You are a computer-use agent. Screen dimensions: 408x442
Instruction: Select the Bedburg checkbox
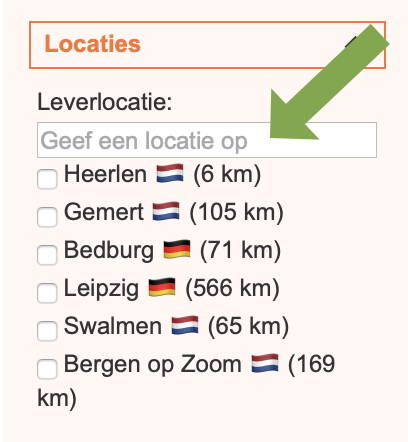47,255
